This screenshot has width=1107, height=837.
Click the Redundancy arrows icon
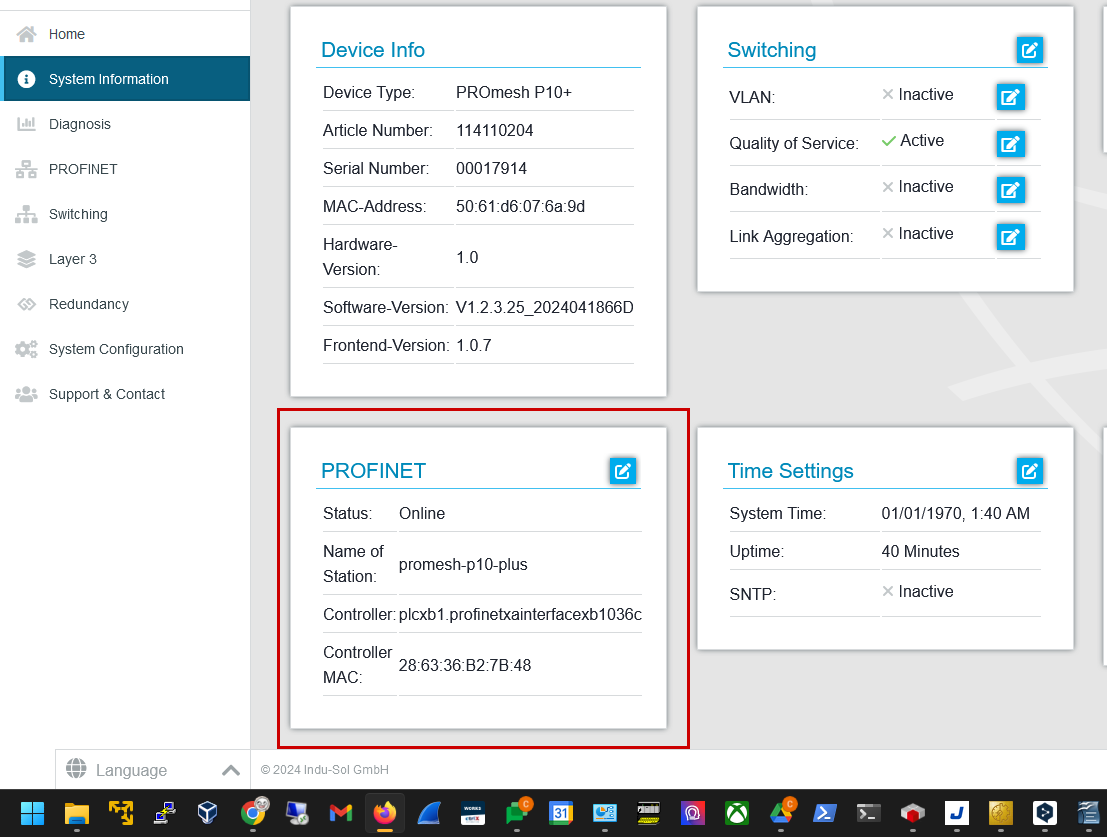point(26,304)
